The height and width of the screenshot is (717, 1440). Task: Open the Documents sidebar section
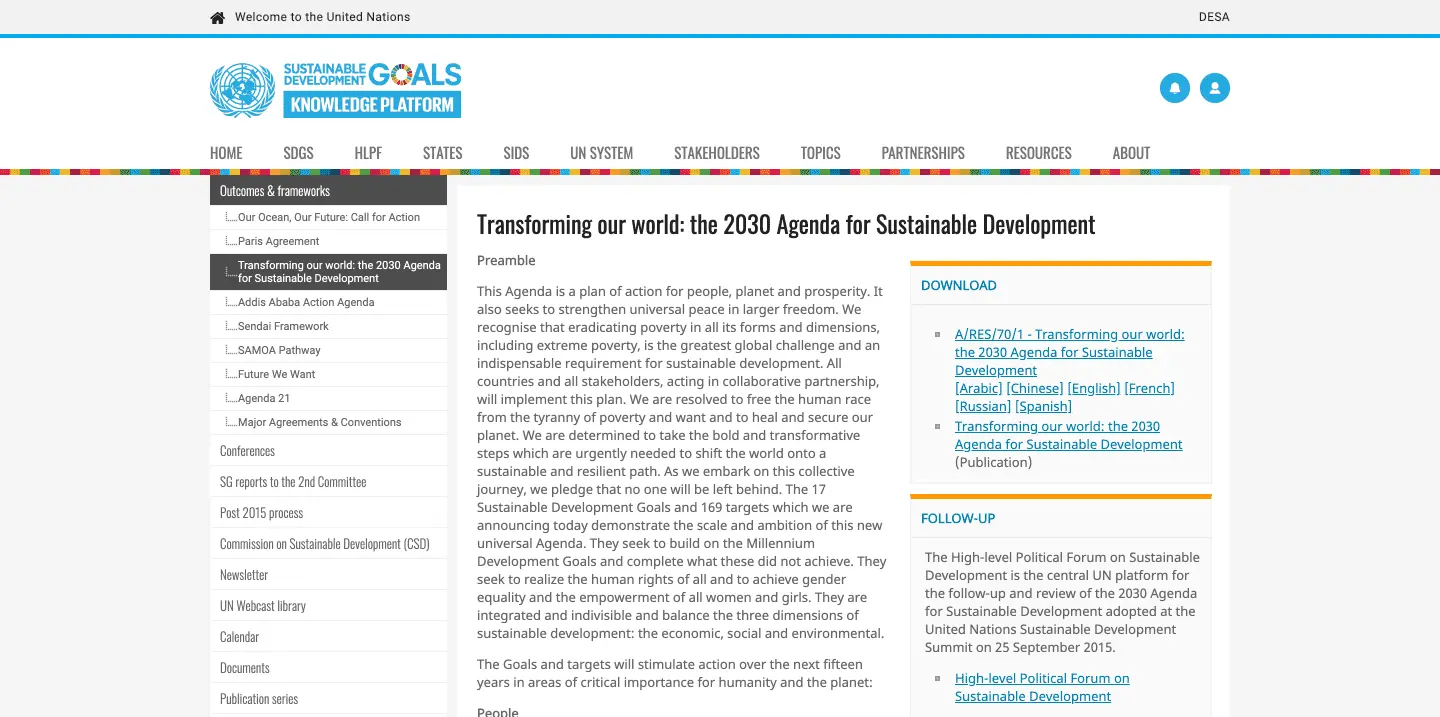point(328,668)
